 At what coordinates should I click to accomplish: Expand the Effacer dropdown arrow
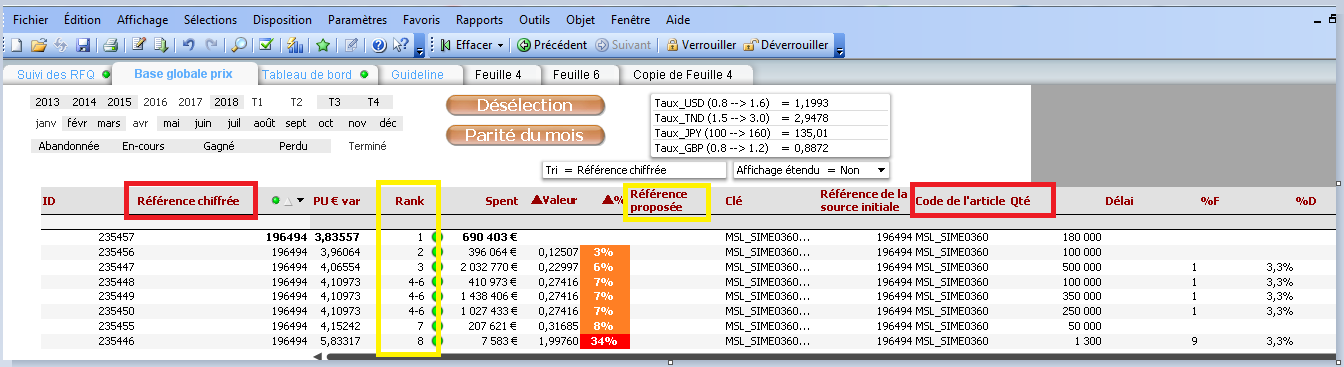click(x=500, y=46)
